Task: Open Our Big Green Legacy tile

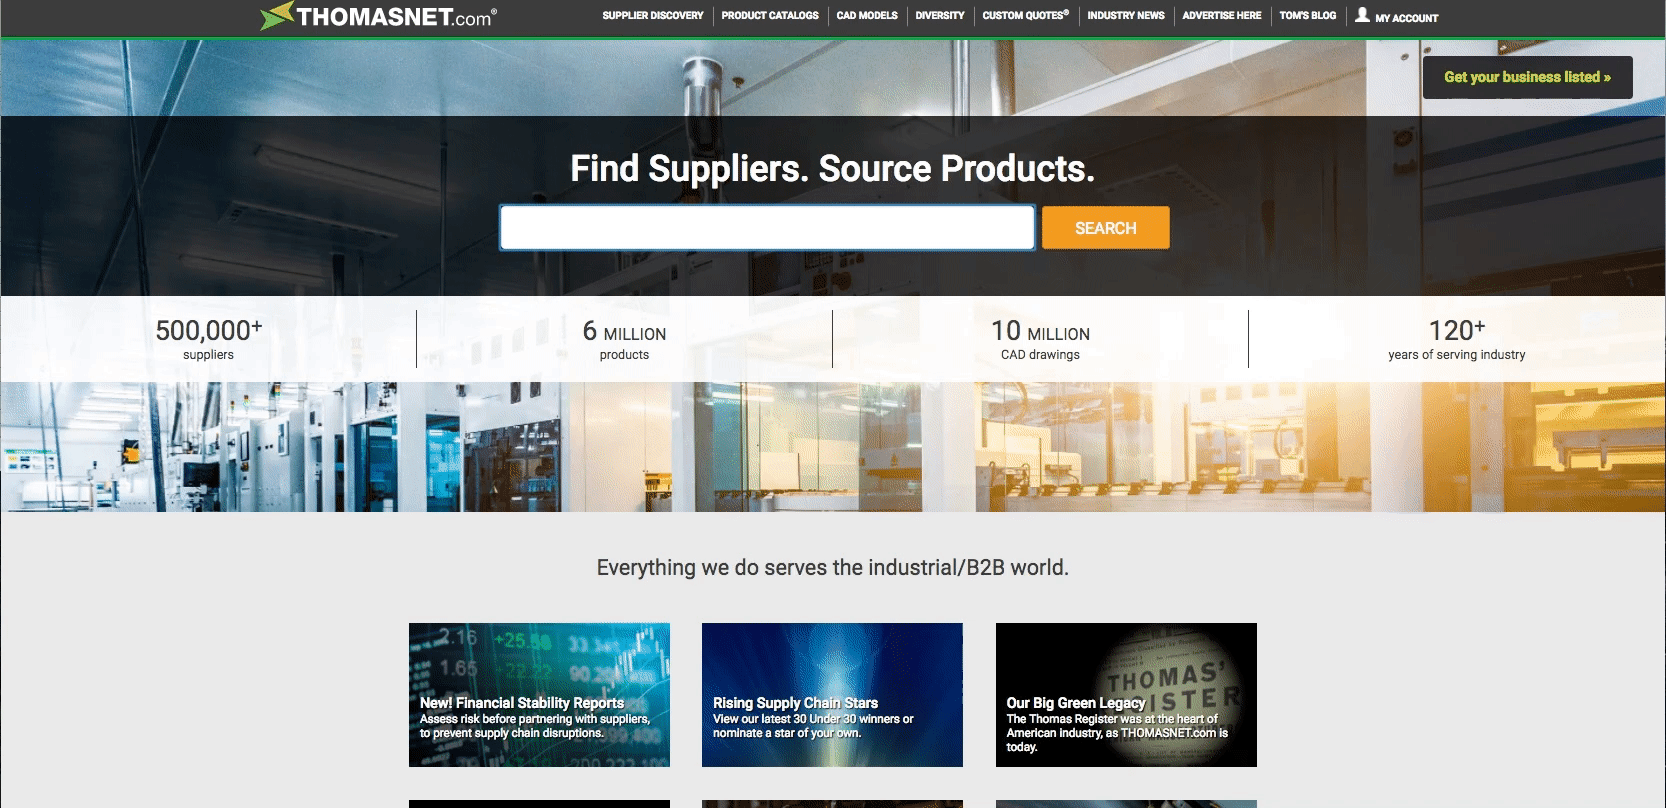Action: pos(1126,695)
